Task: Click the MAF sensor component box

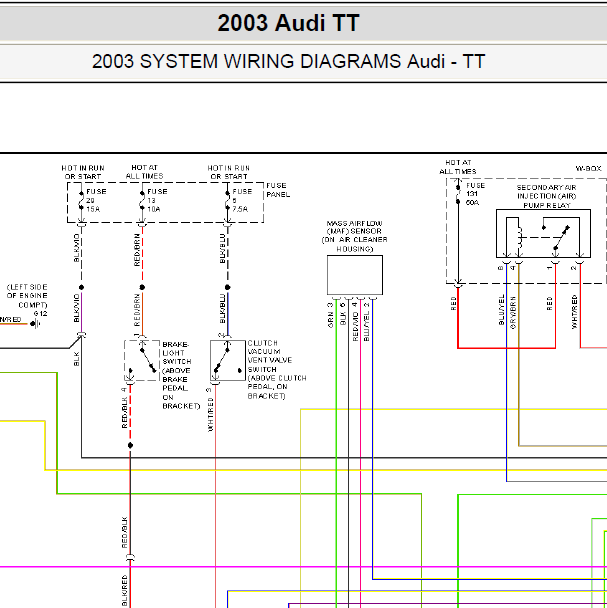Action: coord(355,275)
